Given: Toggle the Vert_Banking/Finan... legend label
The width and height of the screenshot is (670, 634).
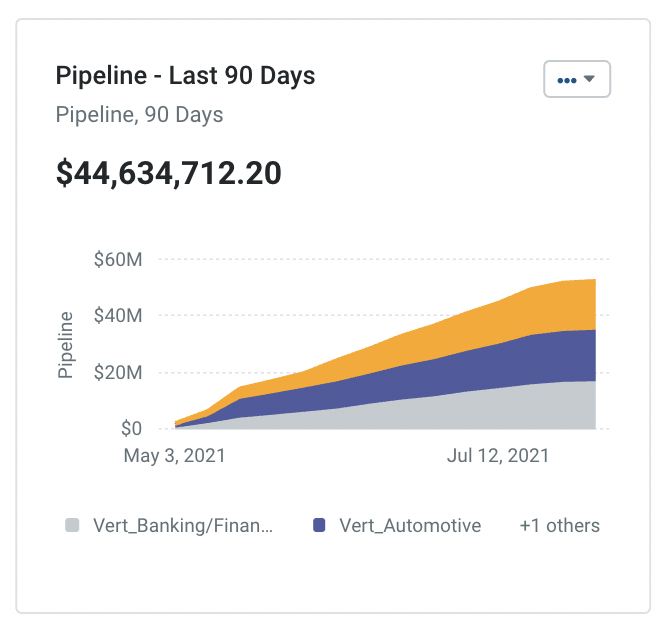Looking at the screenshot, I should [183, 525].
